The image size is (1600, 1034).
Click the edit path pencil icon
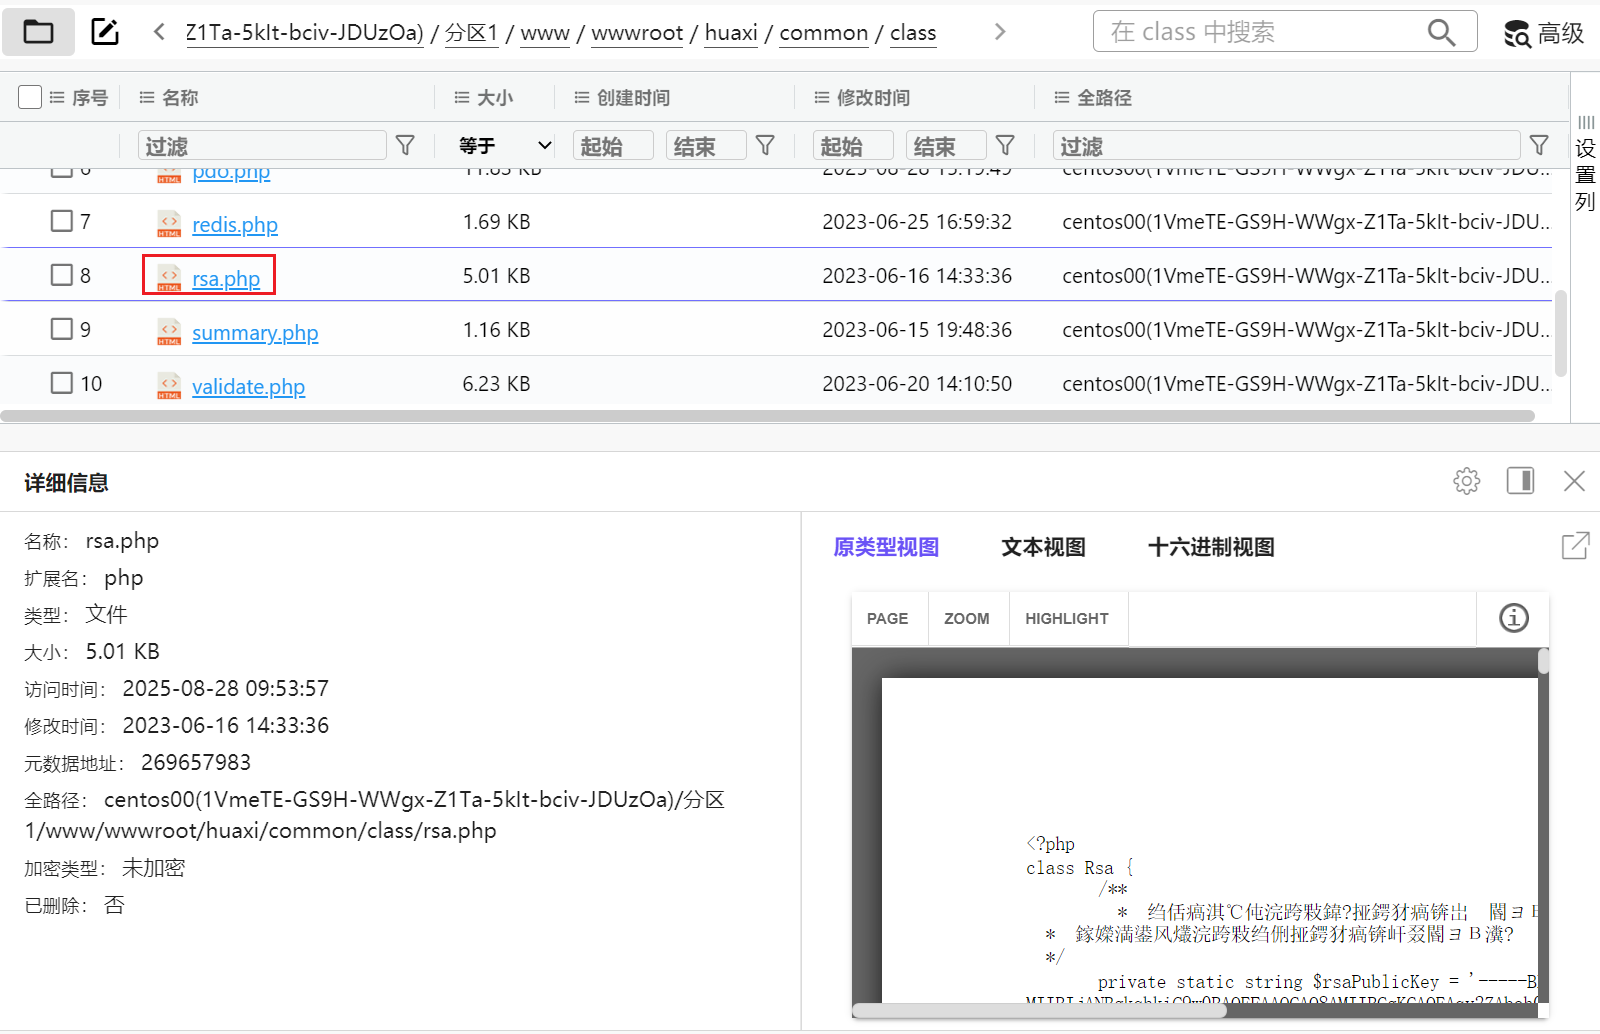tap(105, 32)
